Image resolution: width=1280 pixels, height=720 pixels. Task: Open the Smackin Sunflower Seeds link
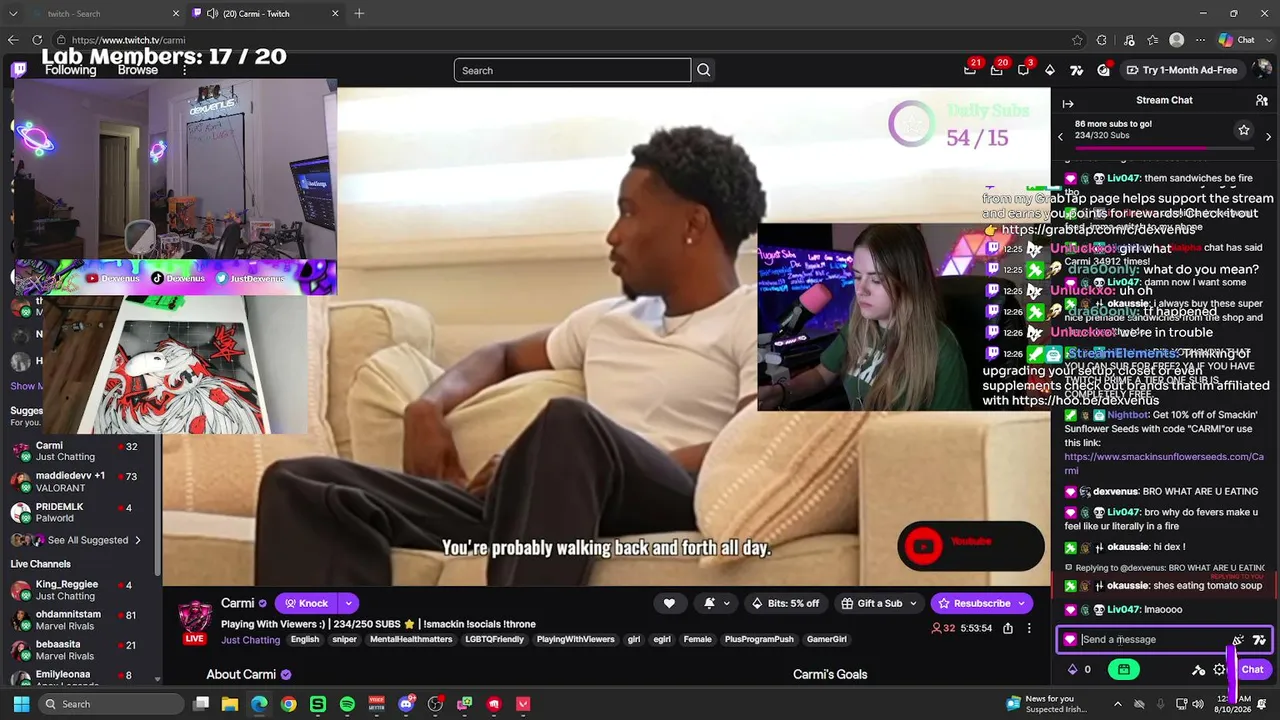click(x=1164, y=464)
